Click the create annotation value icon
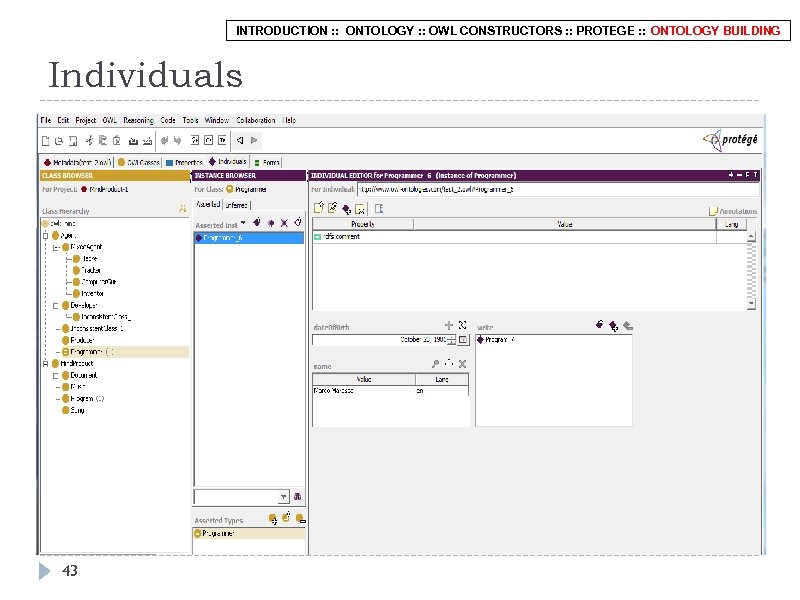800x600 pixels. pyautogui.click(x=319, y=208)
